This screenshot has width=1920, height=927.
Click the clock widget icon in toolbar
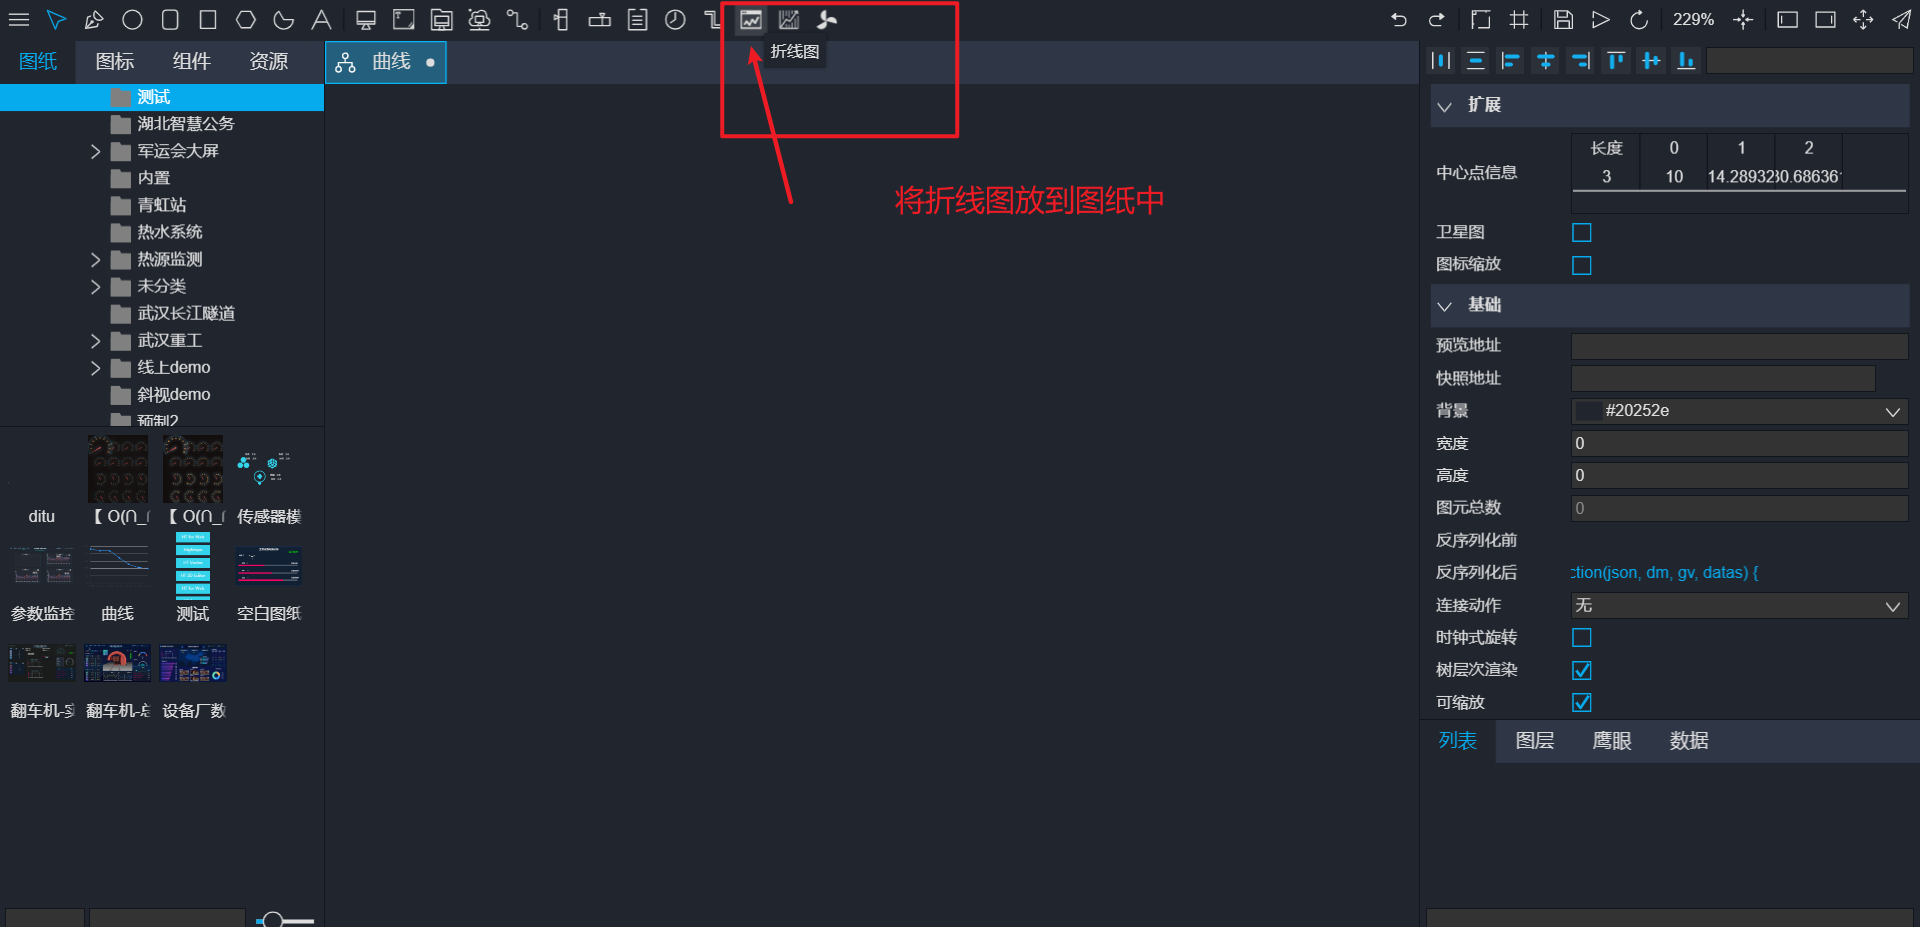(x=675, y=20)
